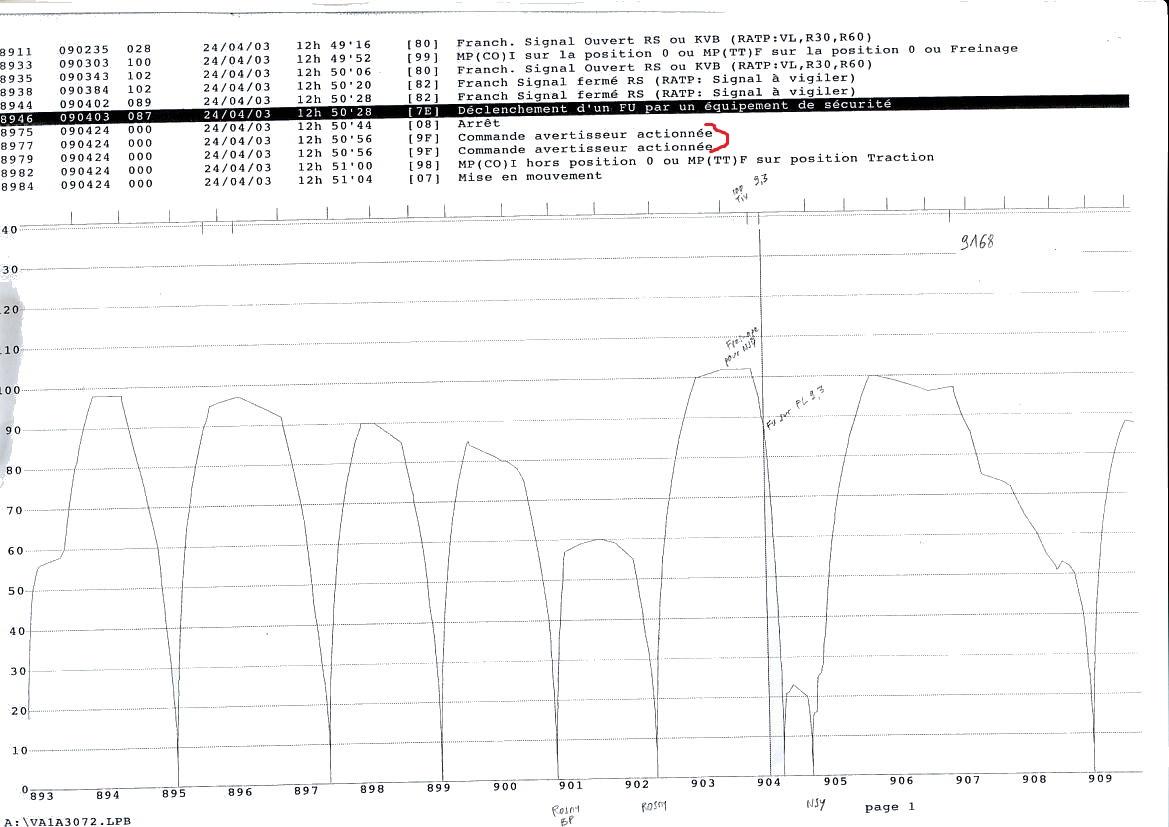Click the red bracket beside avertisseur entries
Screen dimensions: 1169x827
point(722,139)
